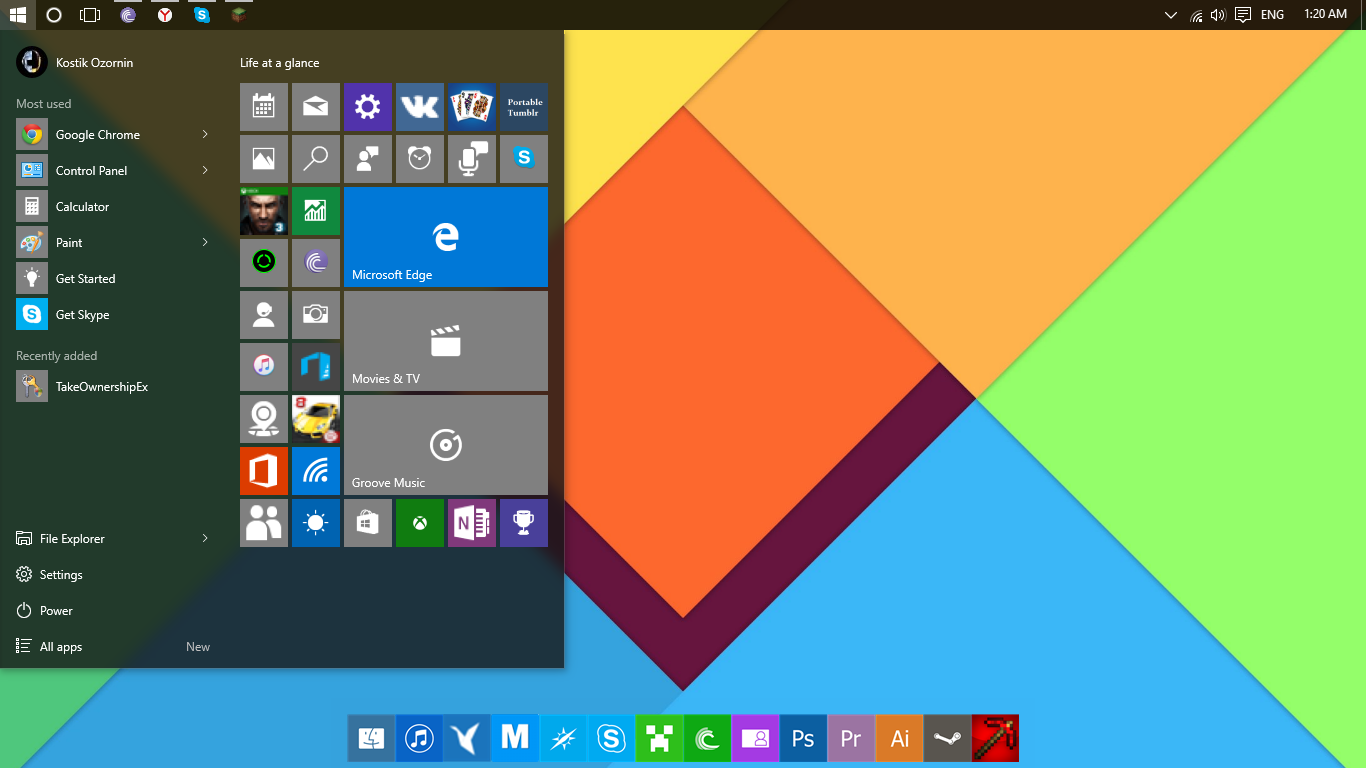Open Cortana circle on taskbar
1366x768 pixels.
point(54,15)
